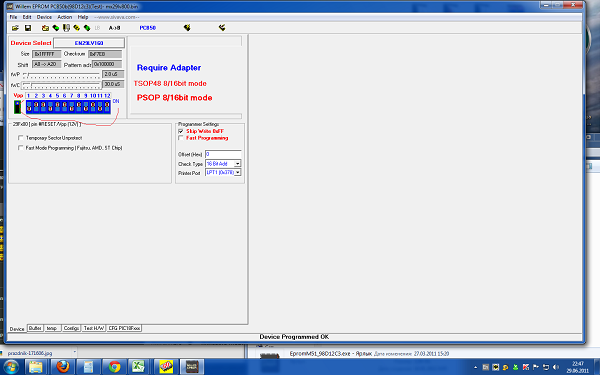Click the tWP pulse width slider
600x375 pixels.
click(x=61, y=74)
